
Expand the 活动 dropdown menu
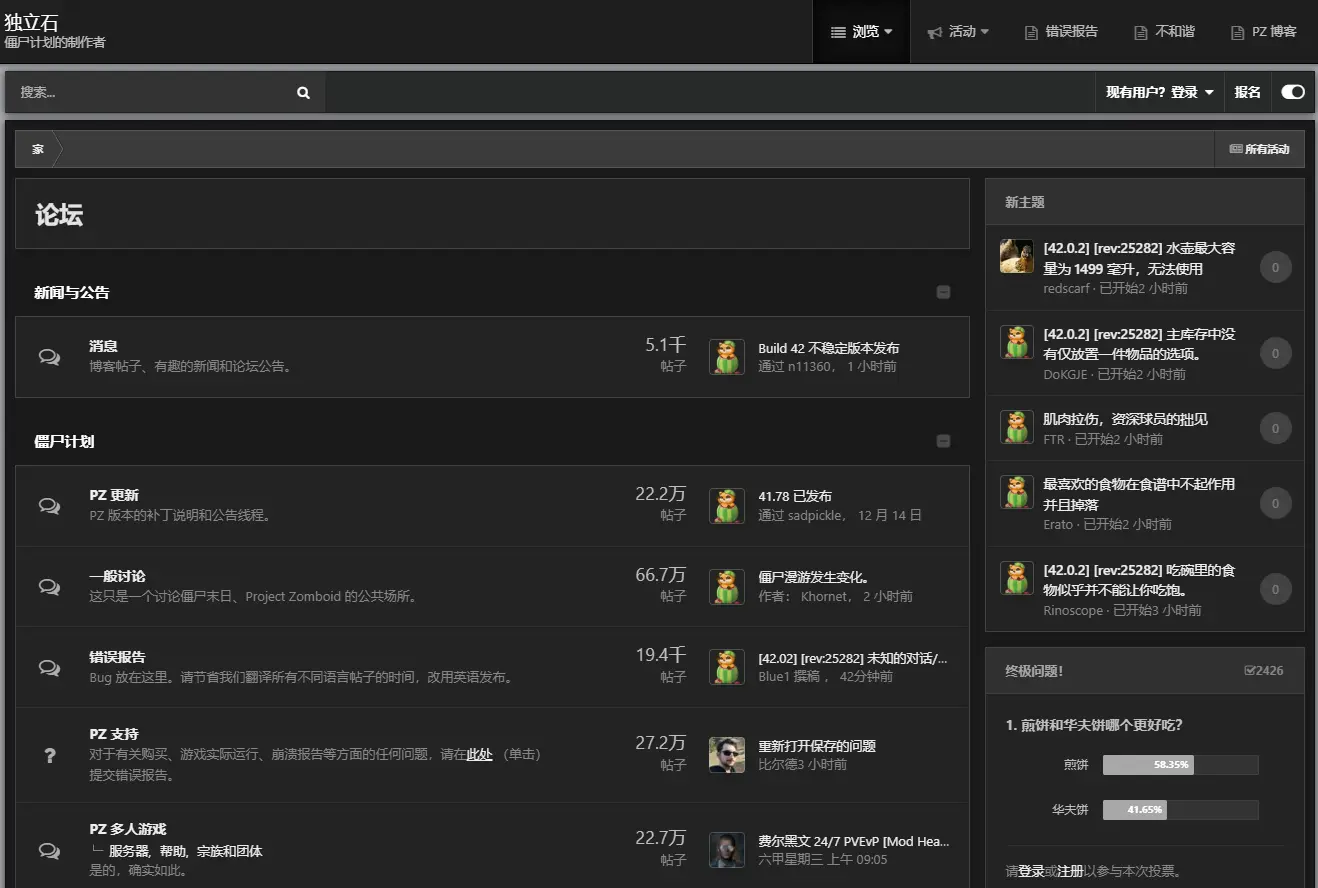[958, 32]
